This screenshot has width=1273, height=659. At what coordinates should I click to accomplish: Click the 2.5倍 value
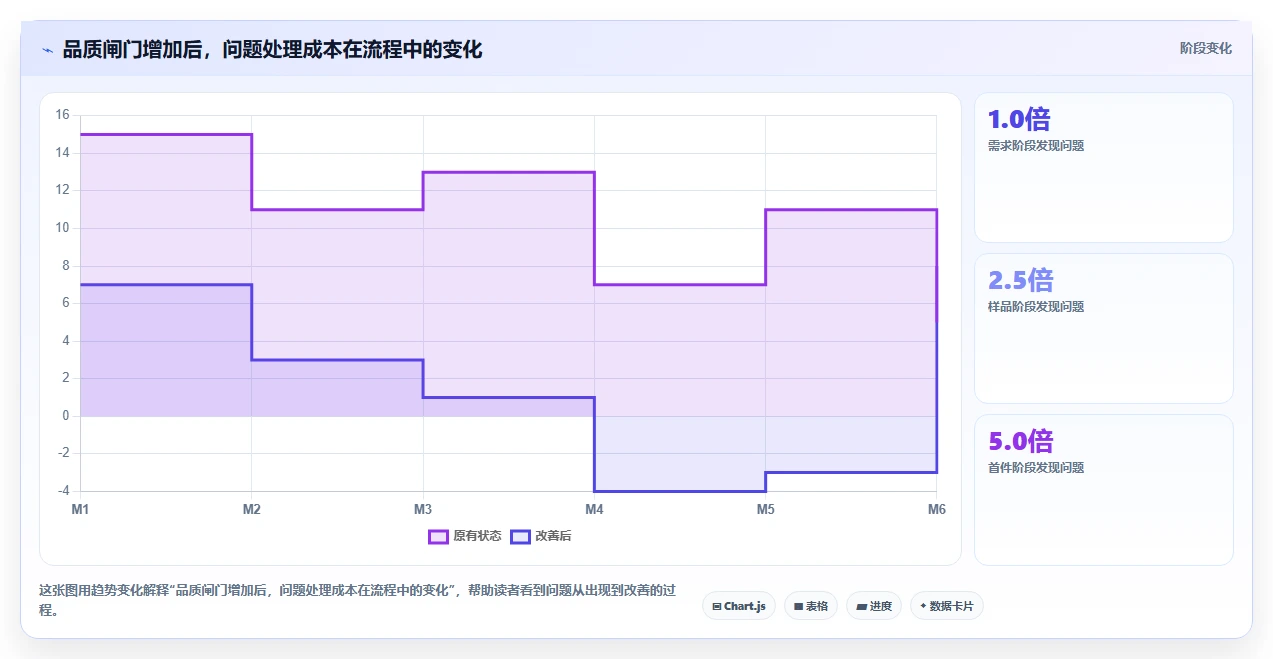pyautogui.click(x=1020, y=280)
